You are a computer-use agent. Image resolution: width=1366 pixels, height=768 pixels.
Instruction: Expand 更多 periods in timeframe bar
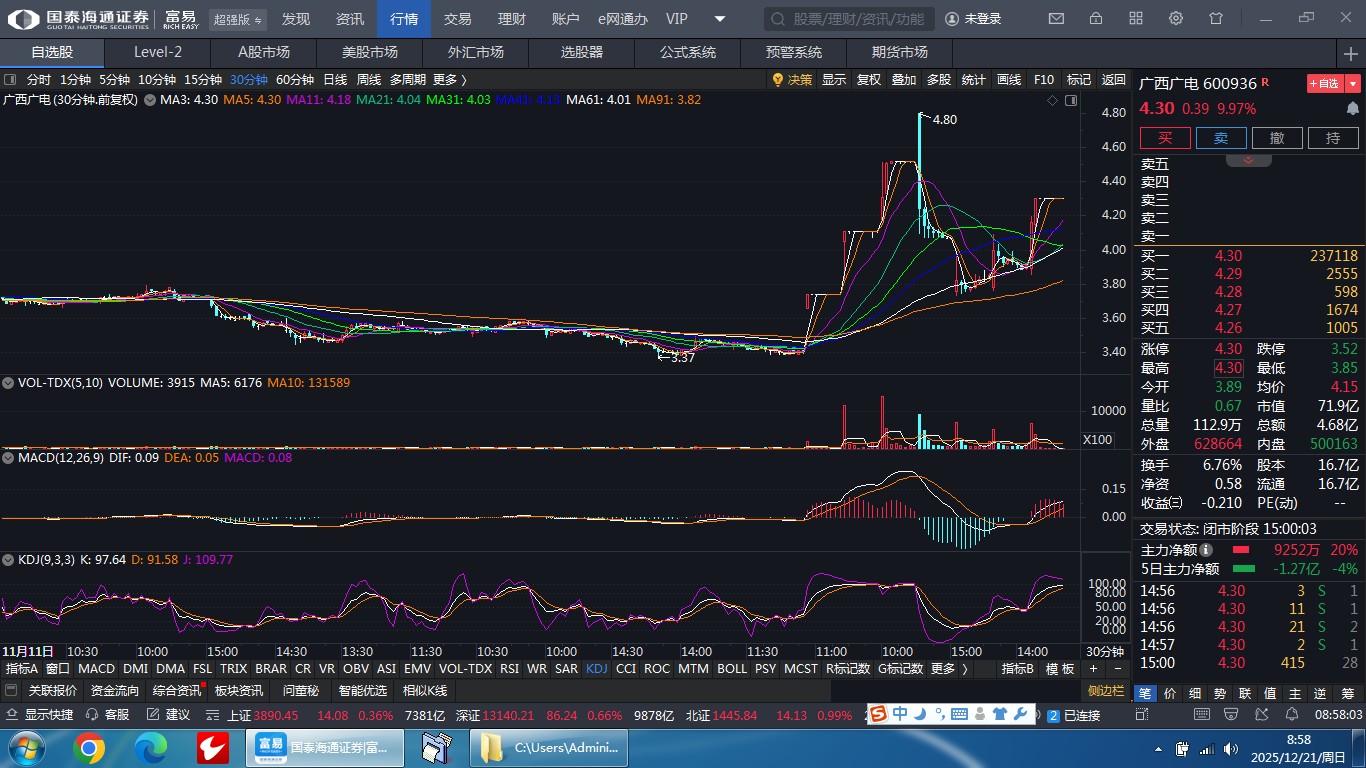coord(449,80)
